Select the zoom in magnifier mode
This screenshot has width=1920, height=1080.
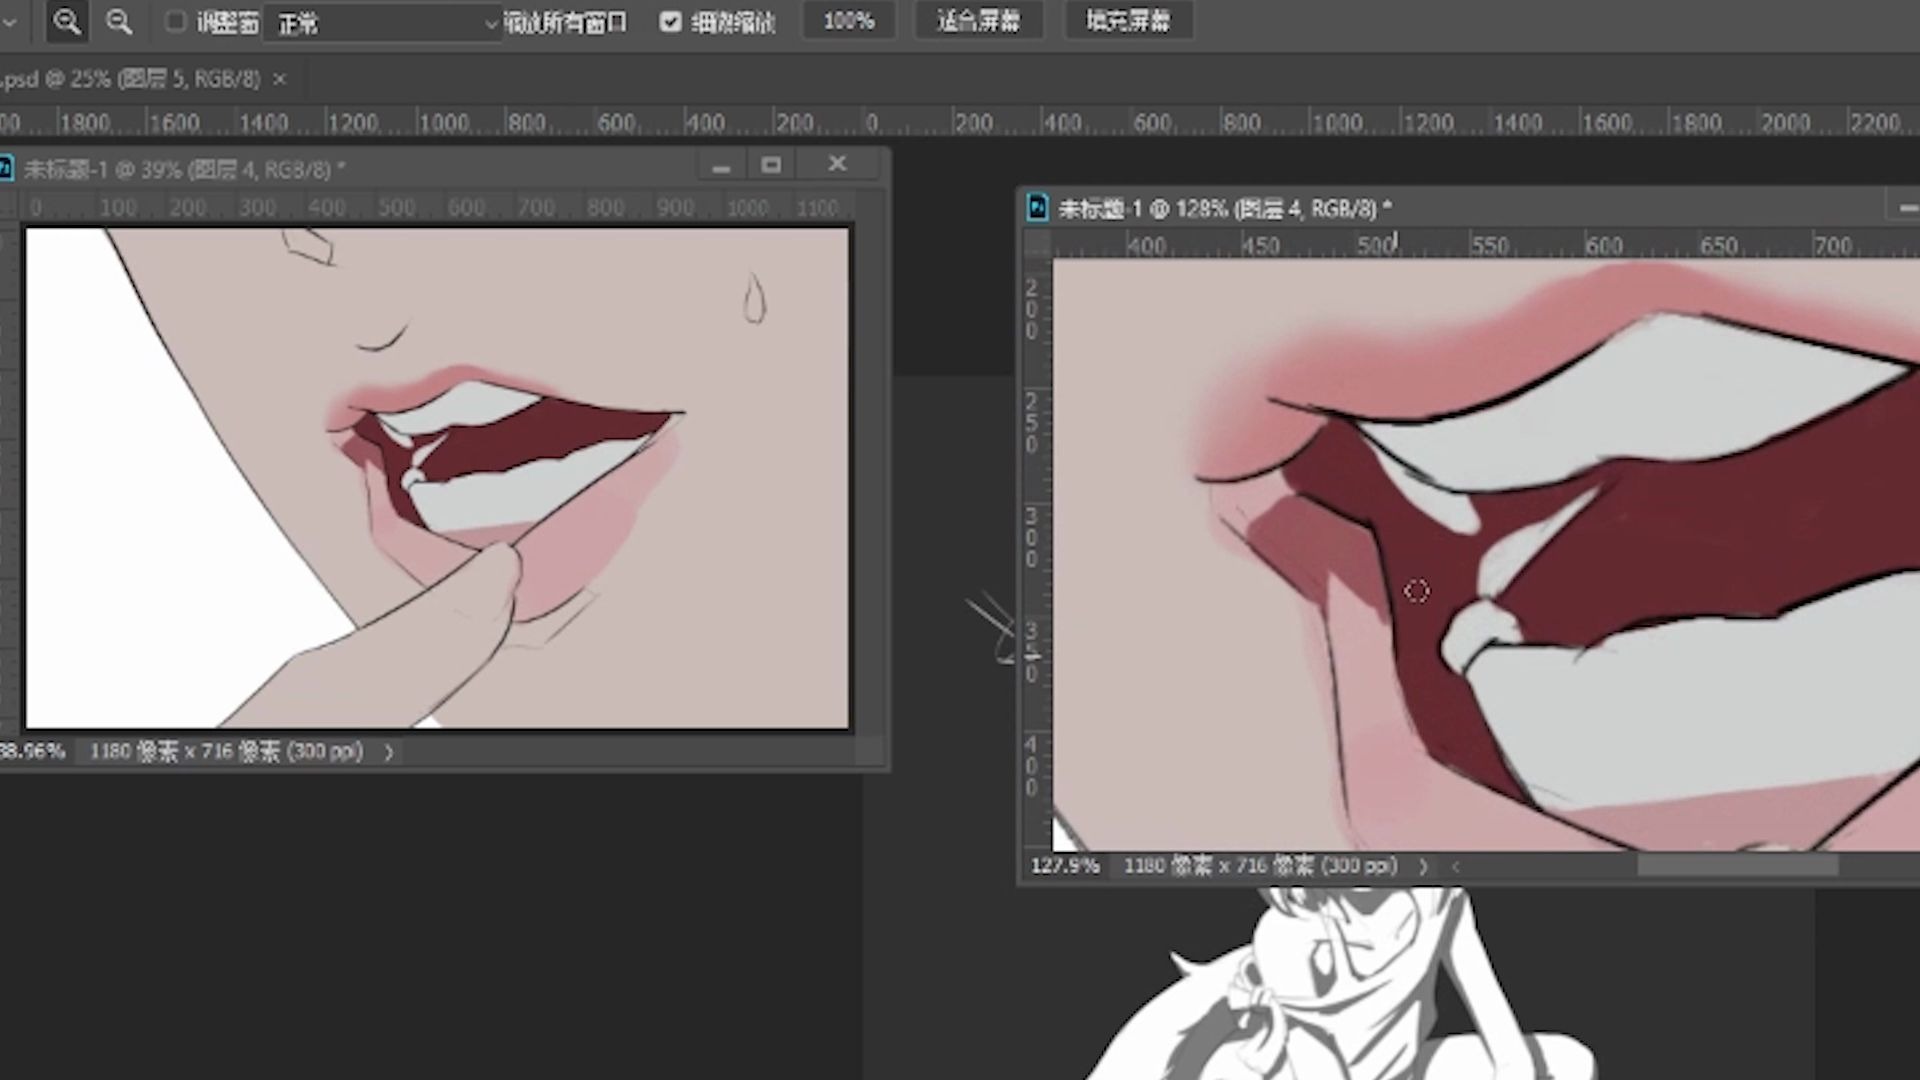67,22
